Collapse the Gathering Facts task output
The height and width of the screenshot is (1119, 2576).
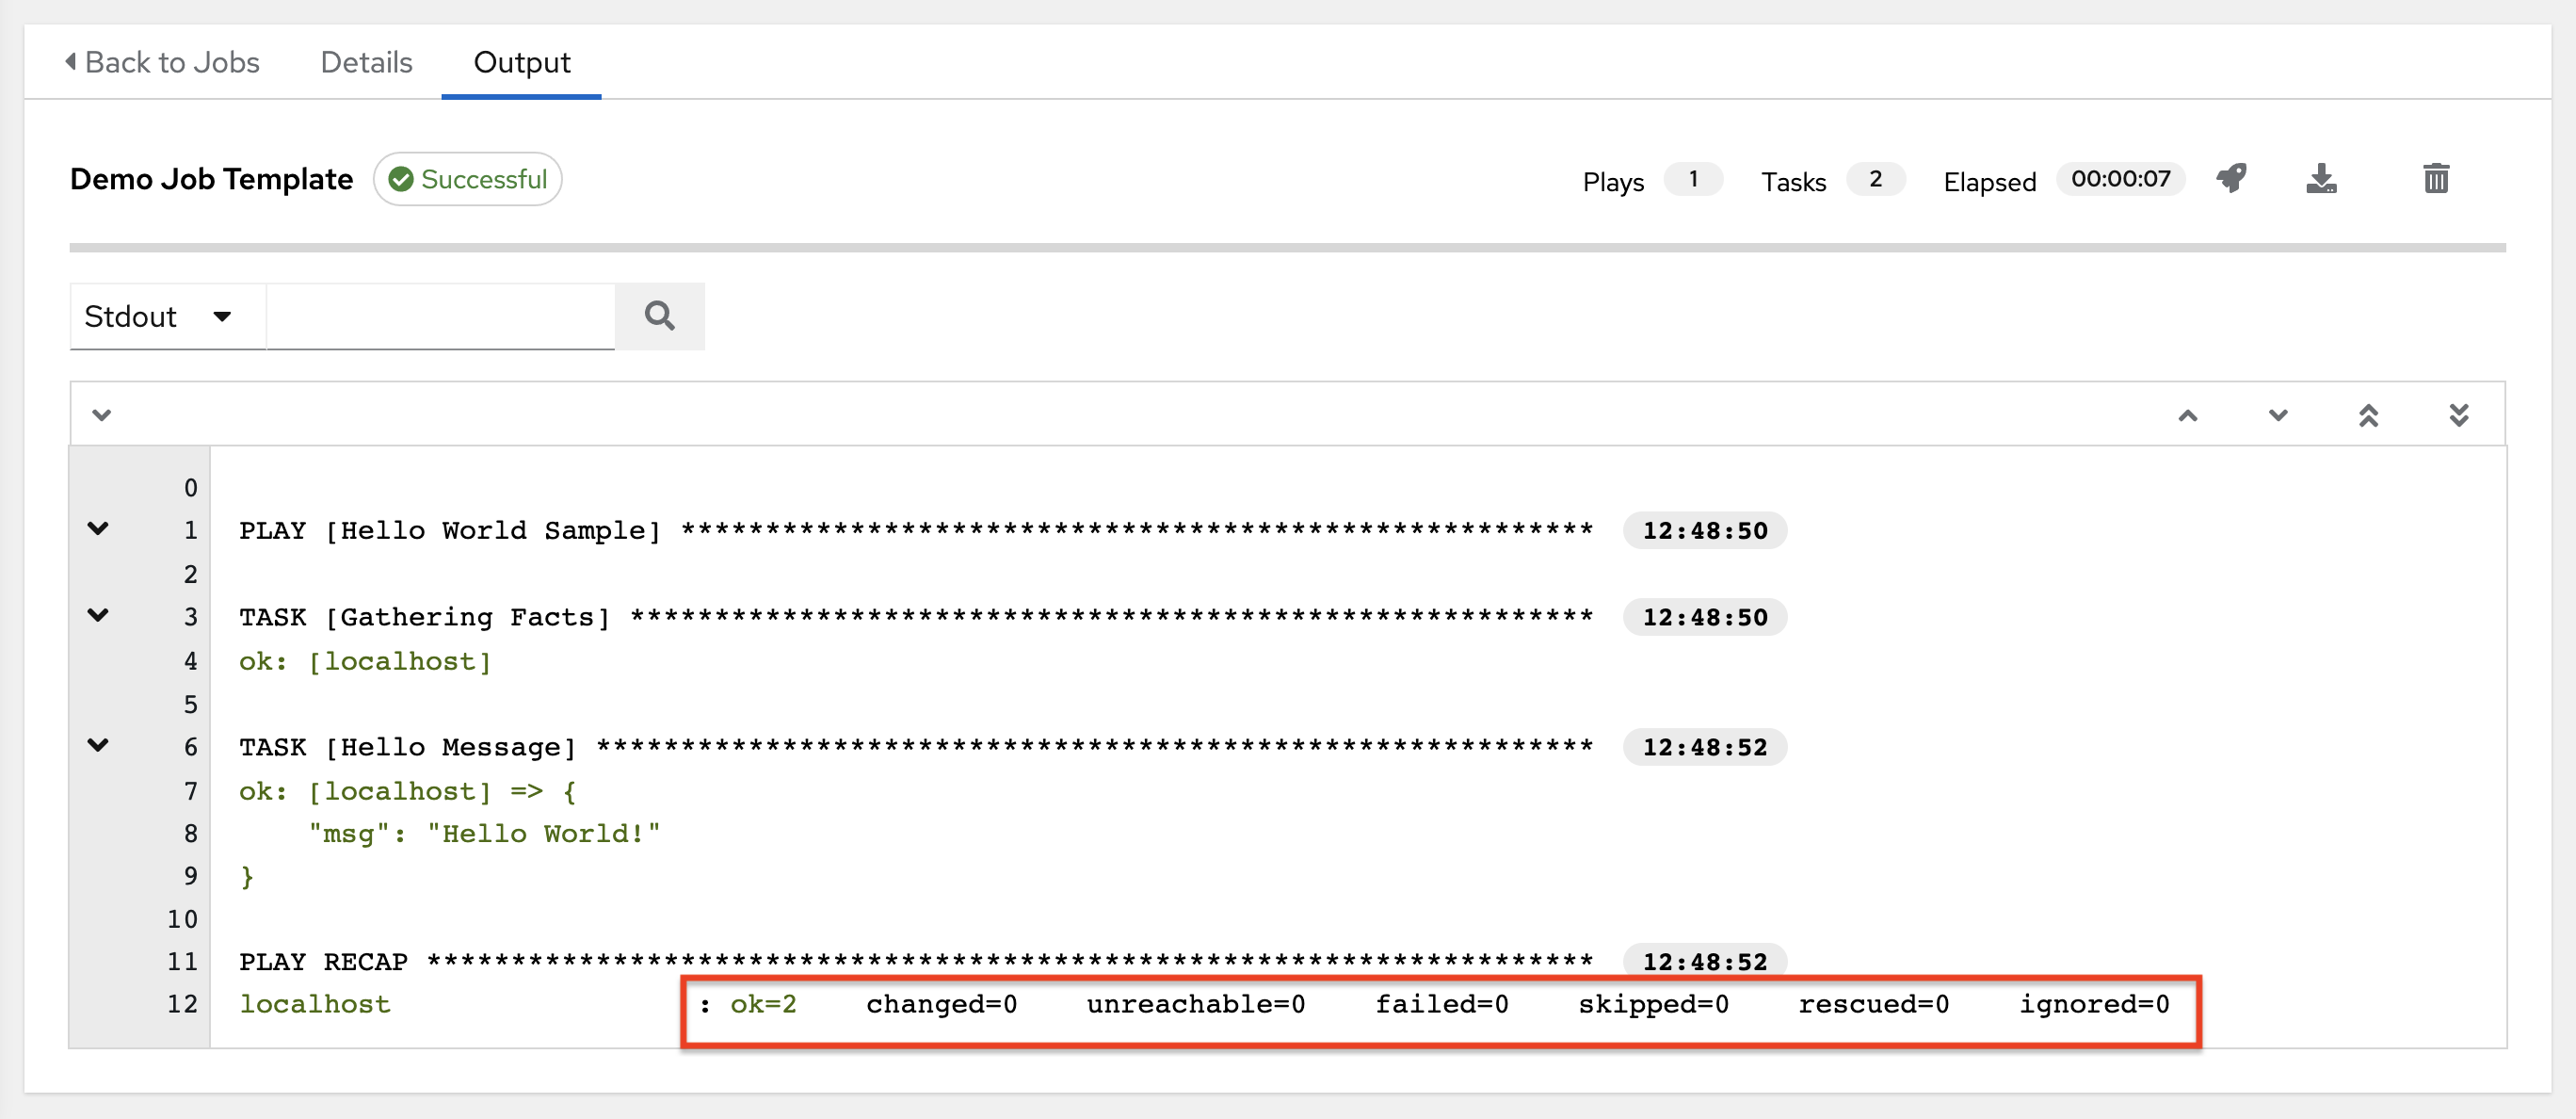[x=99, y=615]
